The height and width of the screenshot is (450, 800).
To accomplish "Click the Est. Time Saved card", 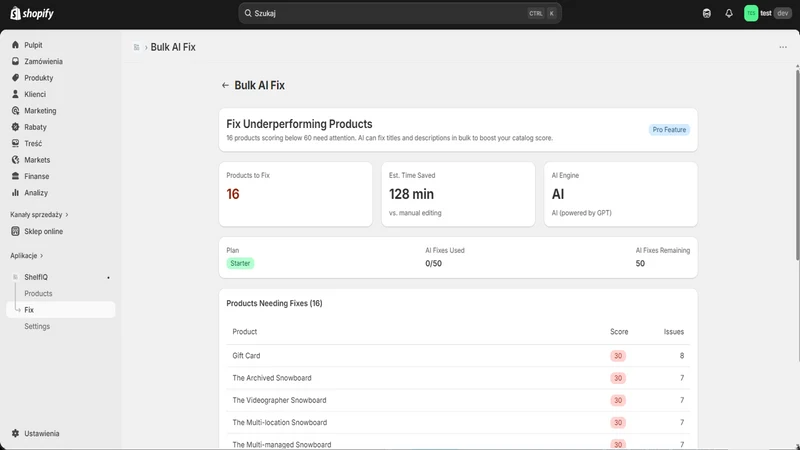I will (458, 194).
